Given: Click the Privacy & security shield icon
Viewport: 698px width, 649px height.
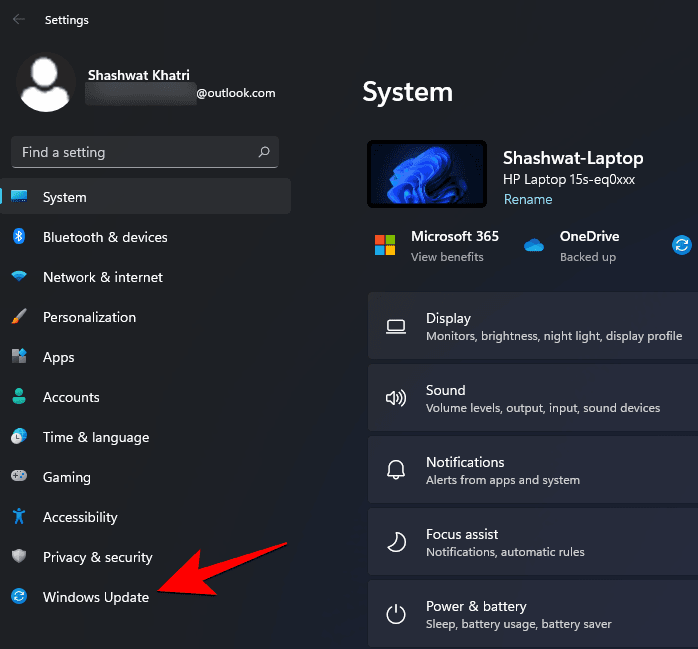Looking at the screenshot, I should click(19, 557).
